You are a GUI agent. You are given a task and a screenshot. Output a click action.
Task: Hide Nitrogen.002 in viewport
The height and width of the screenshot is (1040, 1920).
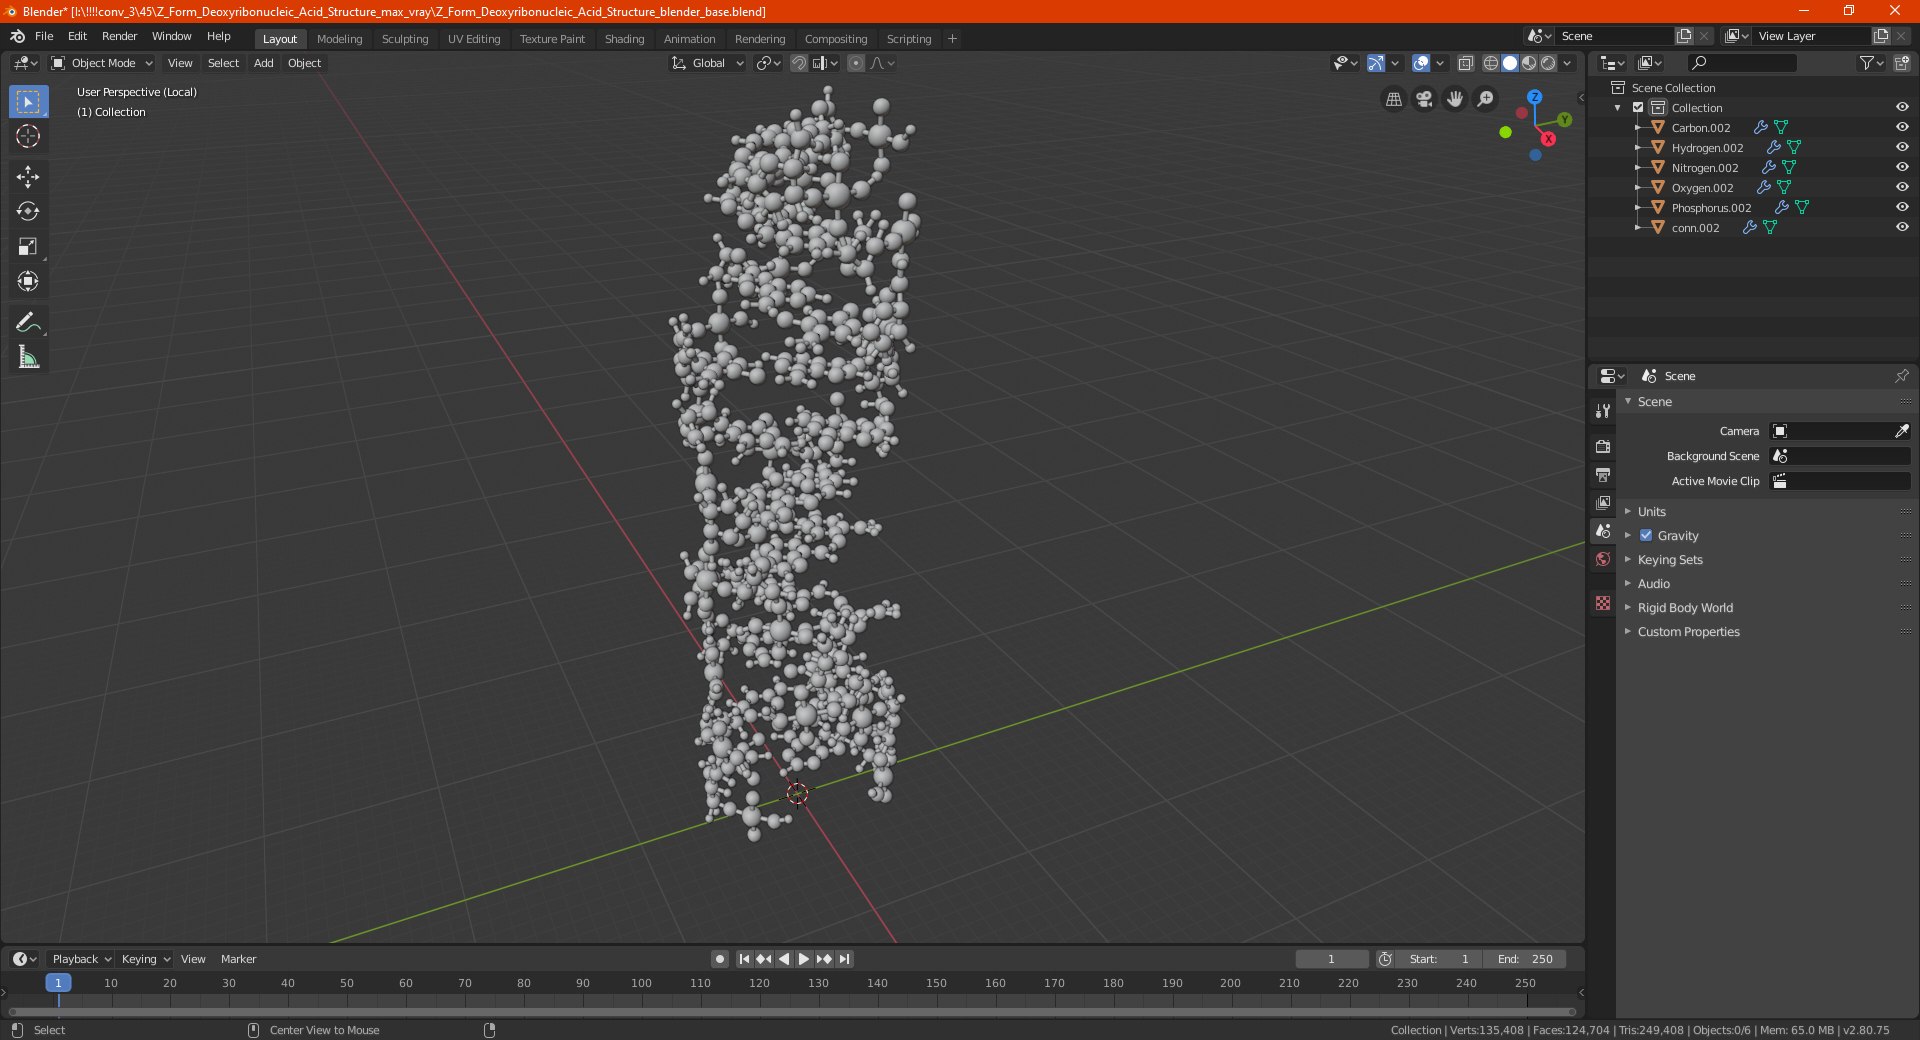[1902, 167]
